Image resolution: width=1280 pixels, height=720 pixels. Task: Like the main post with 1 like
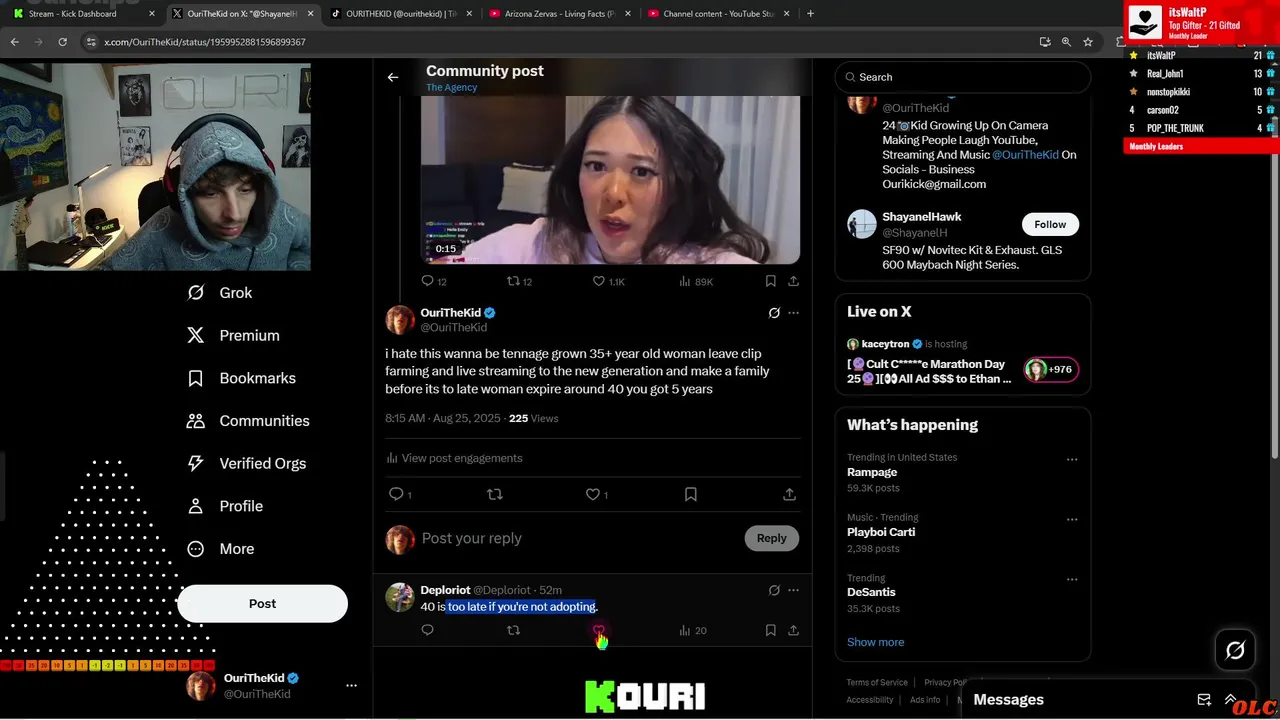[x=593, y=494]
